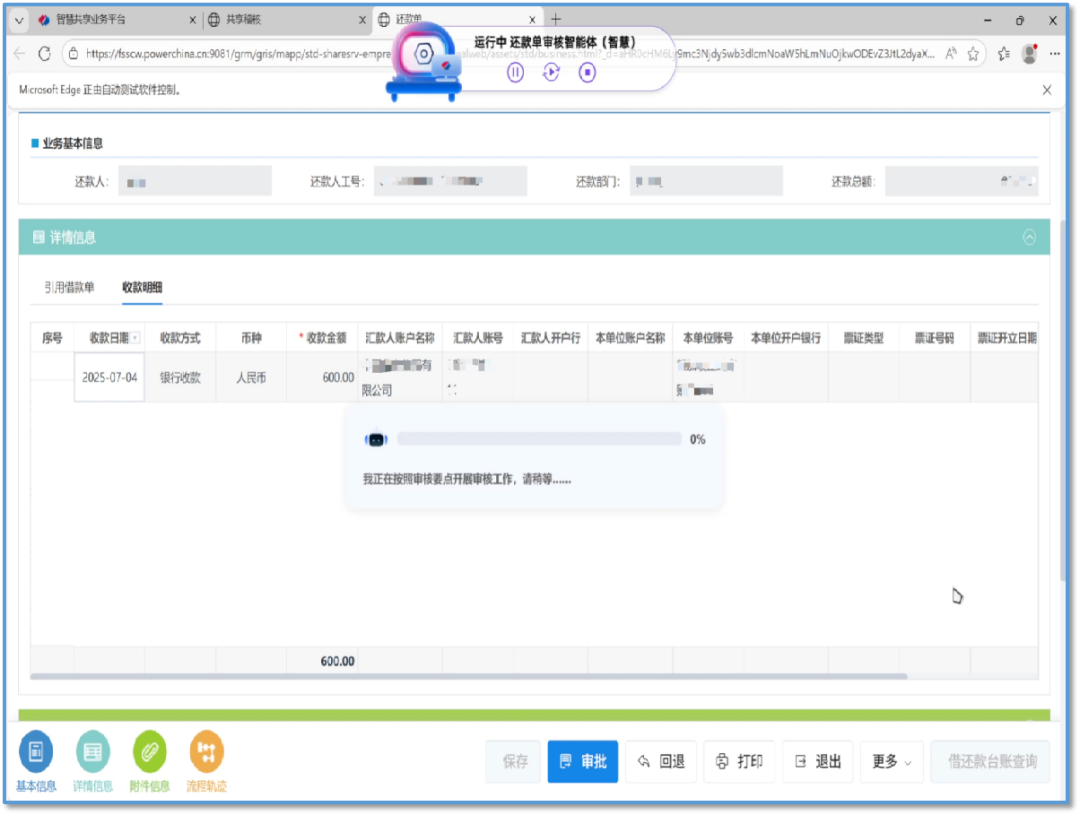Stop the running agent with stop icon
The image size is (1080, 815).
587,72
